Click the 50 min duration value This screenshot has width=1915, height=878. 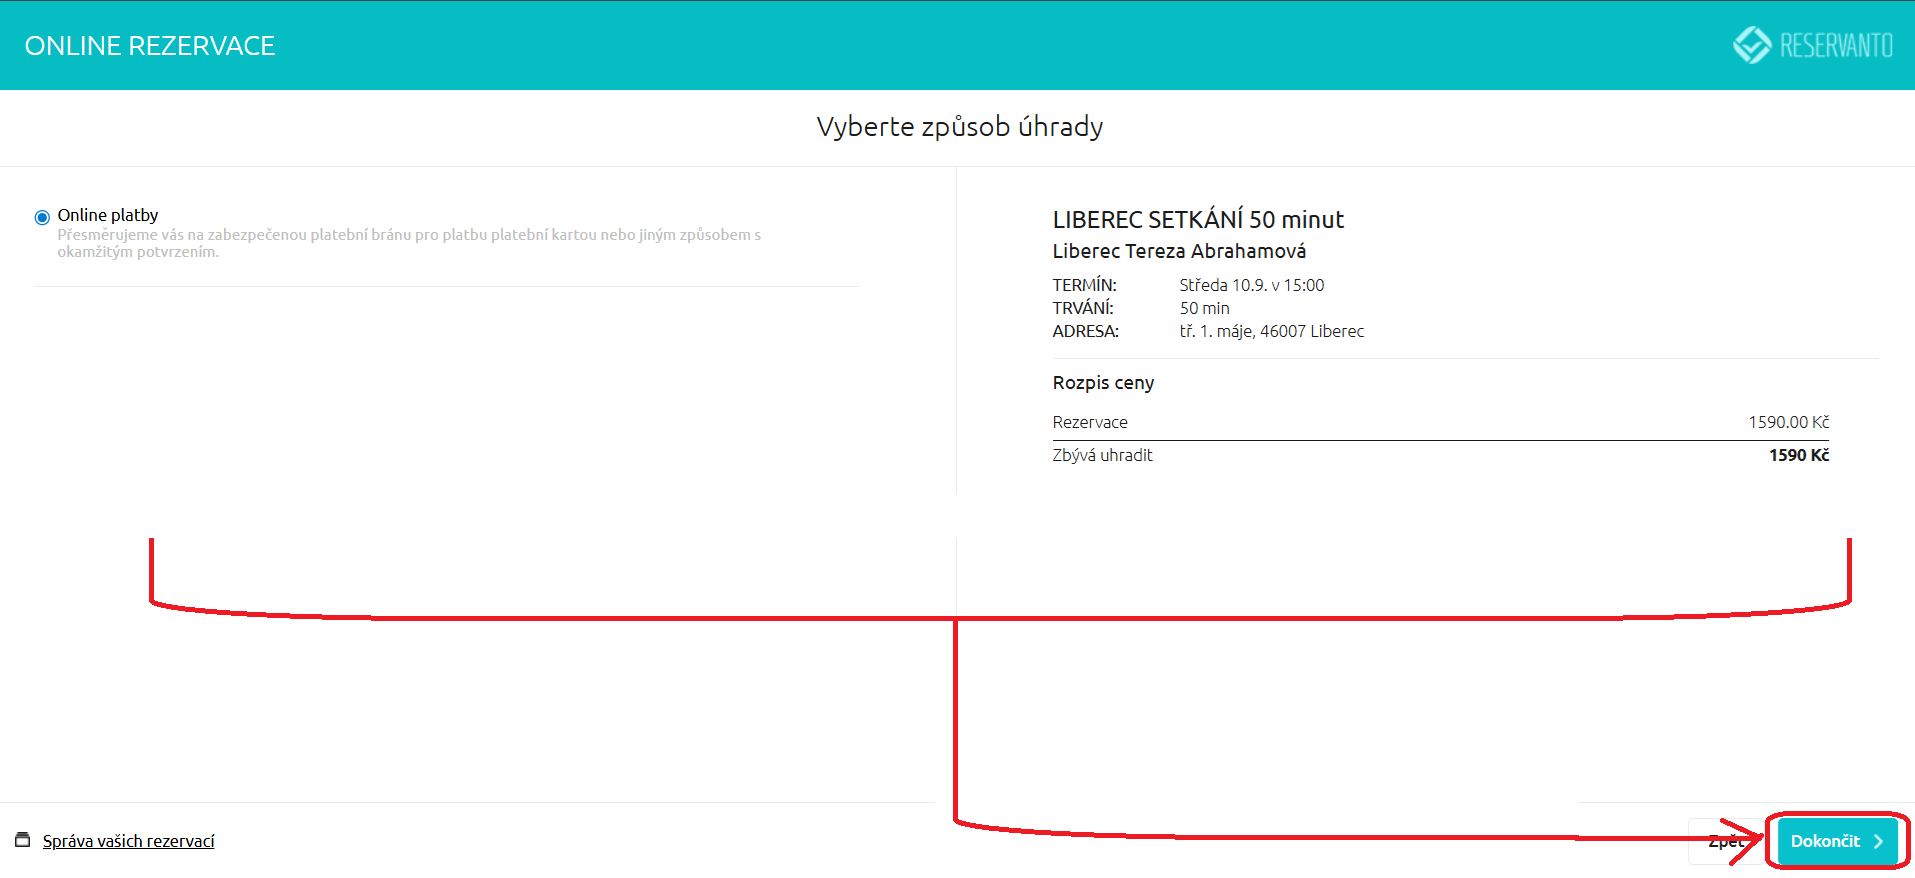coord(1204,308)
